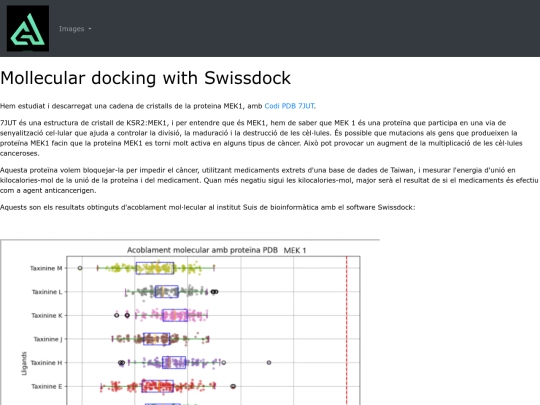Click the green A logo in navbar
The width and height of the screenshot is (540, 405).
(28, 29)
